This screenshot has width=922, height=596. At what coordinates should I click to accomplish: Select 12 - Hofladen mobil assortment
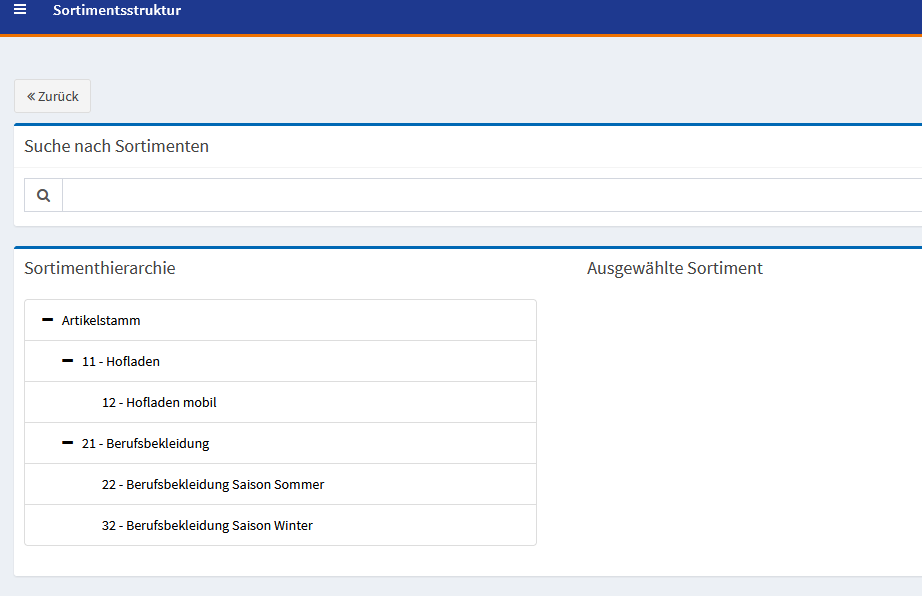click(159, 403)
